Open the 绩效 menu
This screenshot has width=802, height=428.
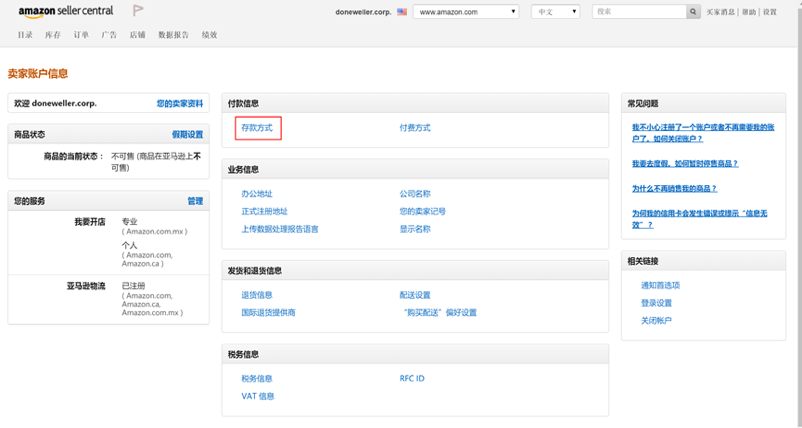209,35
